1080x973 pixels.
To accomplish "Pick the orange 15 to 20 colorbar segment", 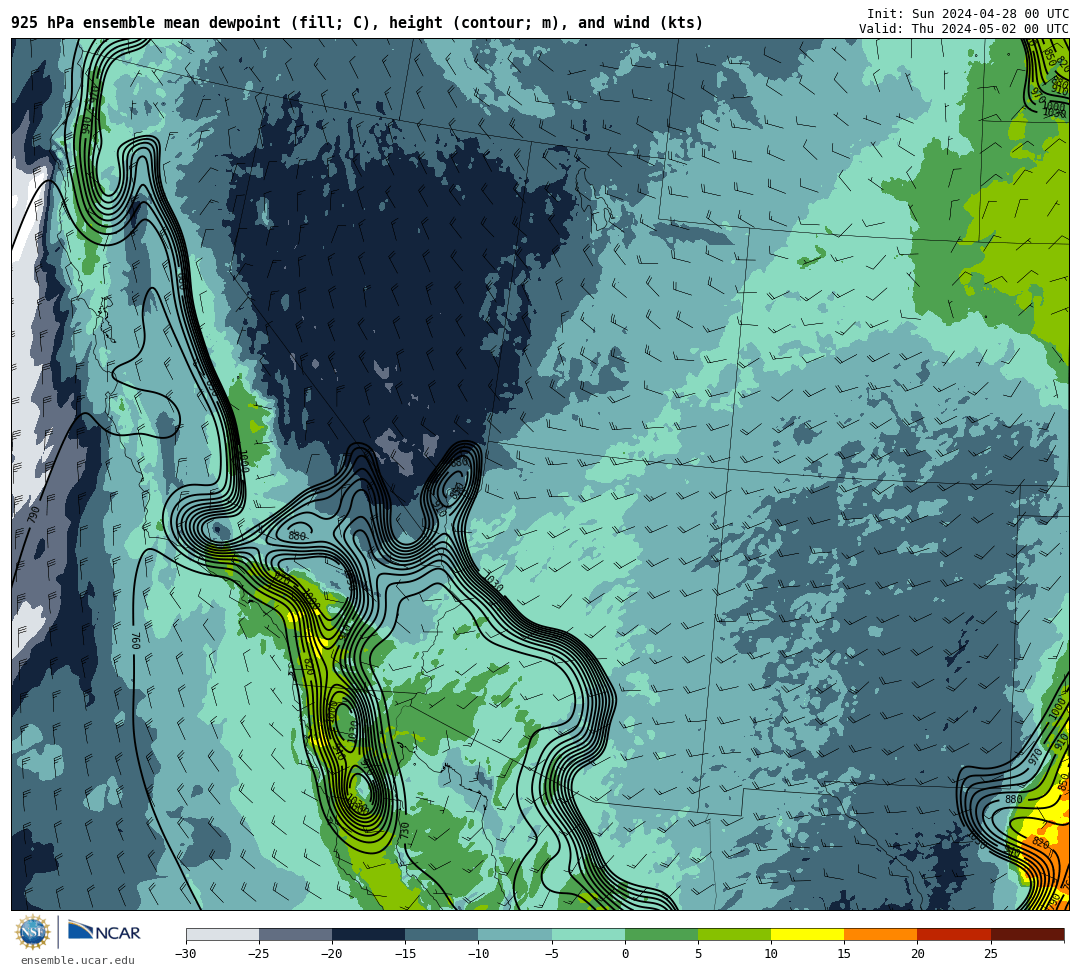I will tap(881, 934).
